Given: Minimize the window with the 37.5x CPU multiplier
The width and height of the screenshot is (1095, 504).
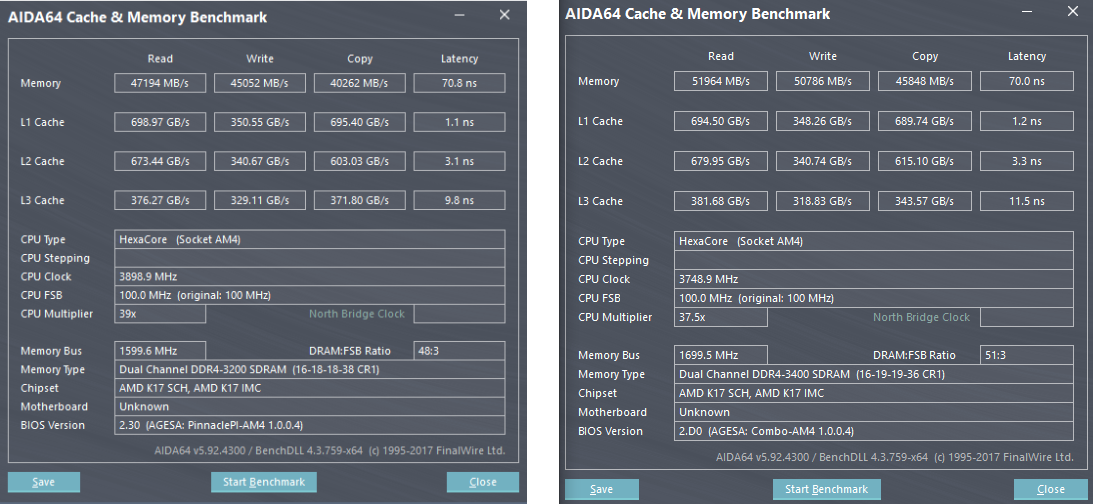Looking at the screenshot, I should coord(1026,12).
